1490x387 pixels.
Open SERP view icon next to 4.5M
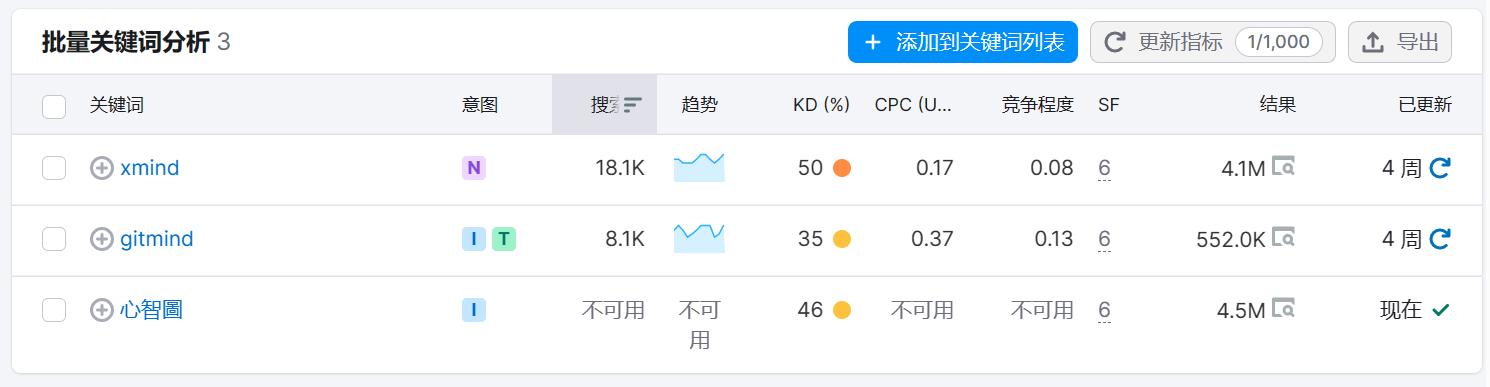[1284, 309]
